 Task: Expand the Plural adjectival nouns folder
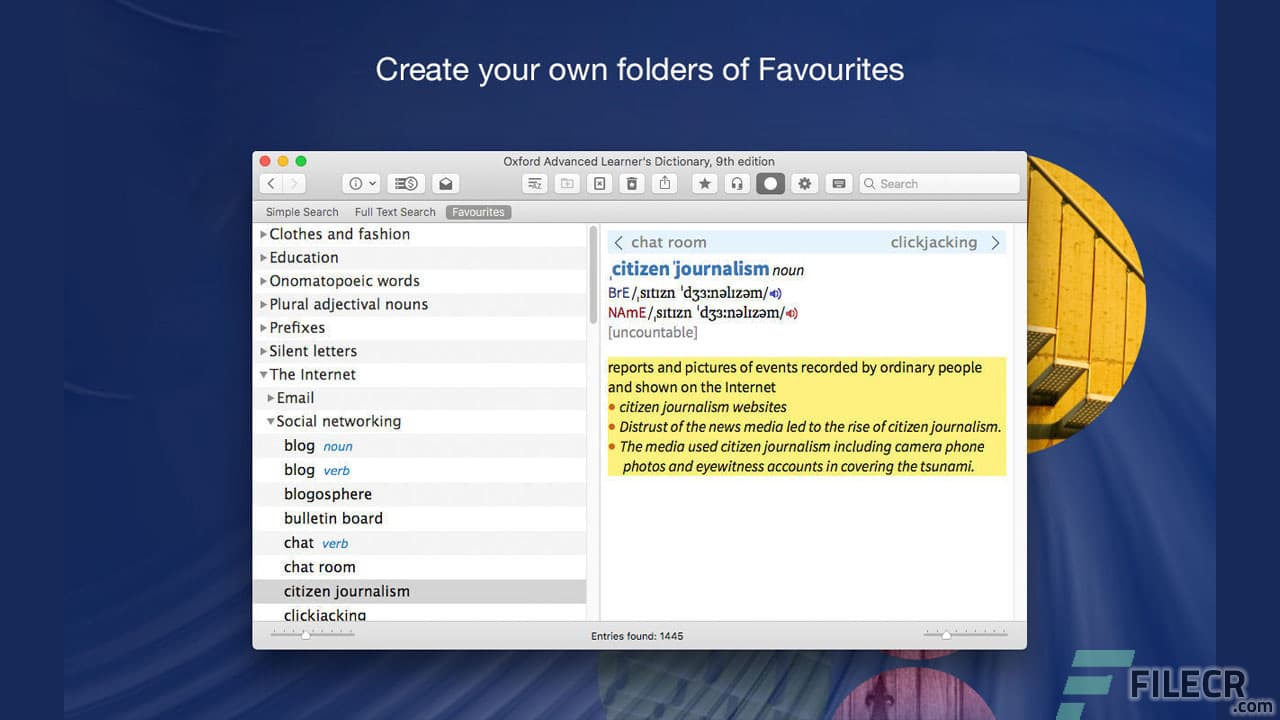coord(263,304)
